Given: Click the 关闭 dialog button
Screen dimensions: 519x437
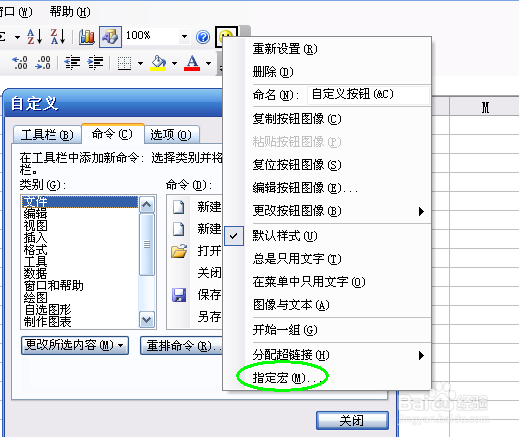Looking at the screenshot, I should (x=352, y=420).
